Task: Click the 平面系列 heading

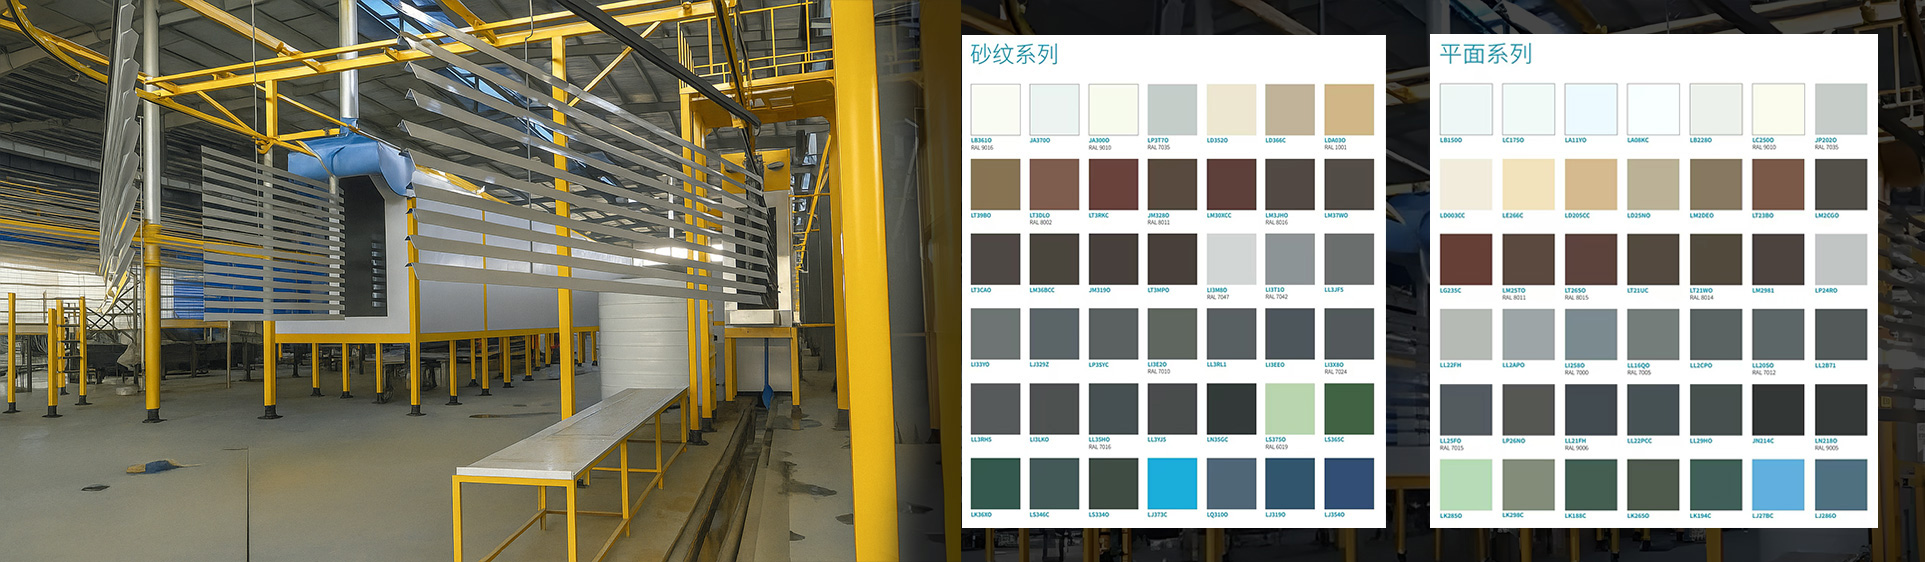Action: pos(1485,54)
